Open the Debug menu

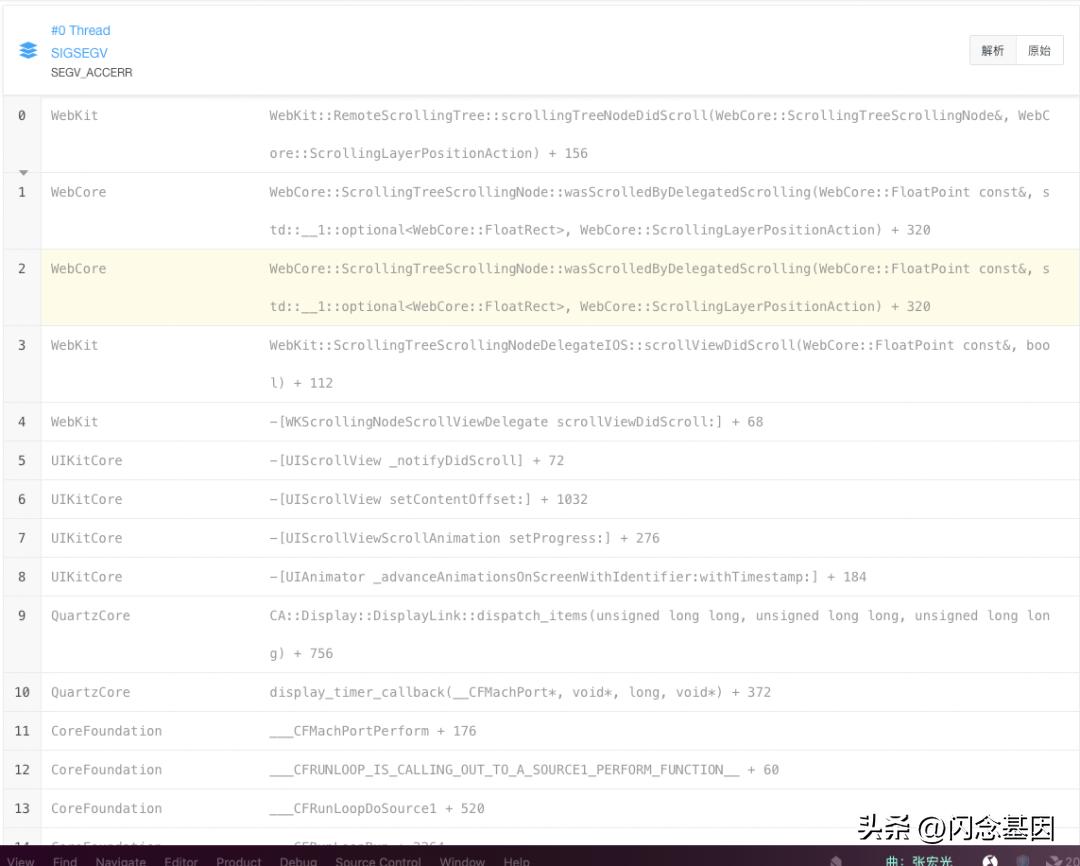(297, 861)
